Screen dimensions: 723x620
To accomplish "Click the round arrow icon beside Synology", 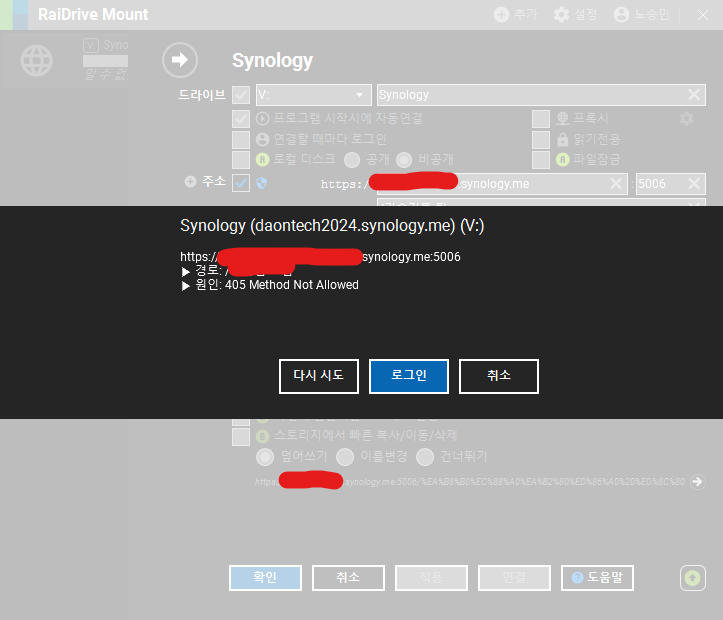I will click(x=180, y=60).
